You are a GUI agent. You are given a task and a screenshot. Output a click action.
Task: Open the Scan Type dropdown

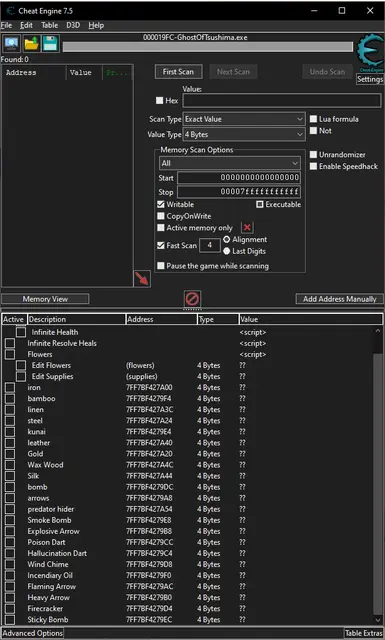pos(244,119)
